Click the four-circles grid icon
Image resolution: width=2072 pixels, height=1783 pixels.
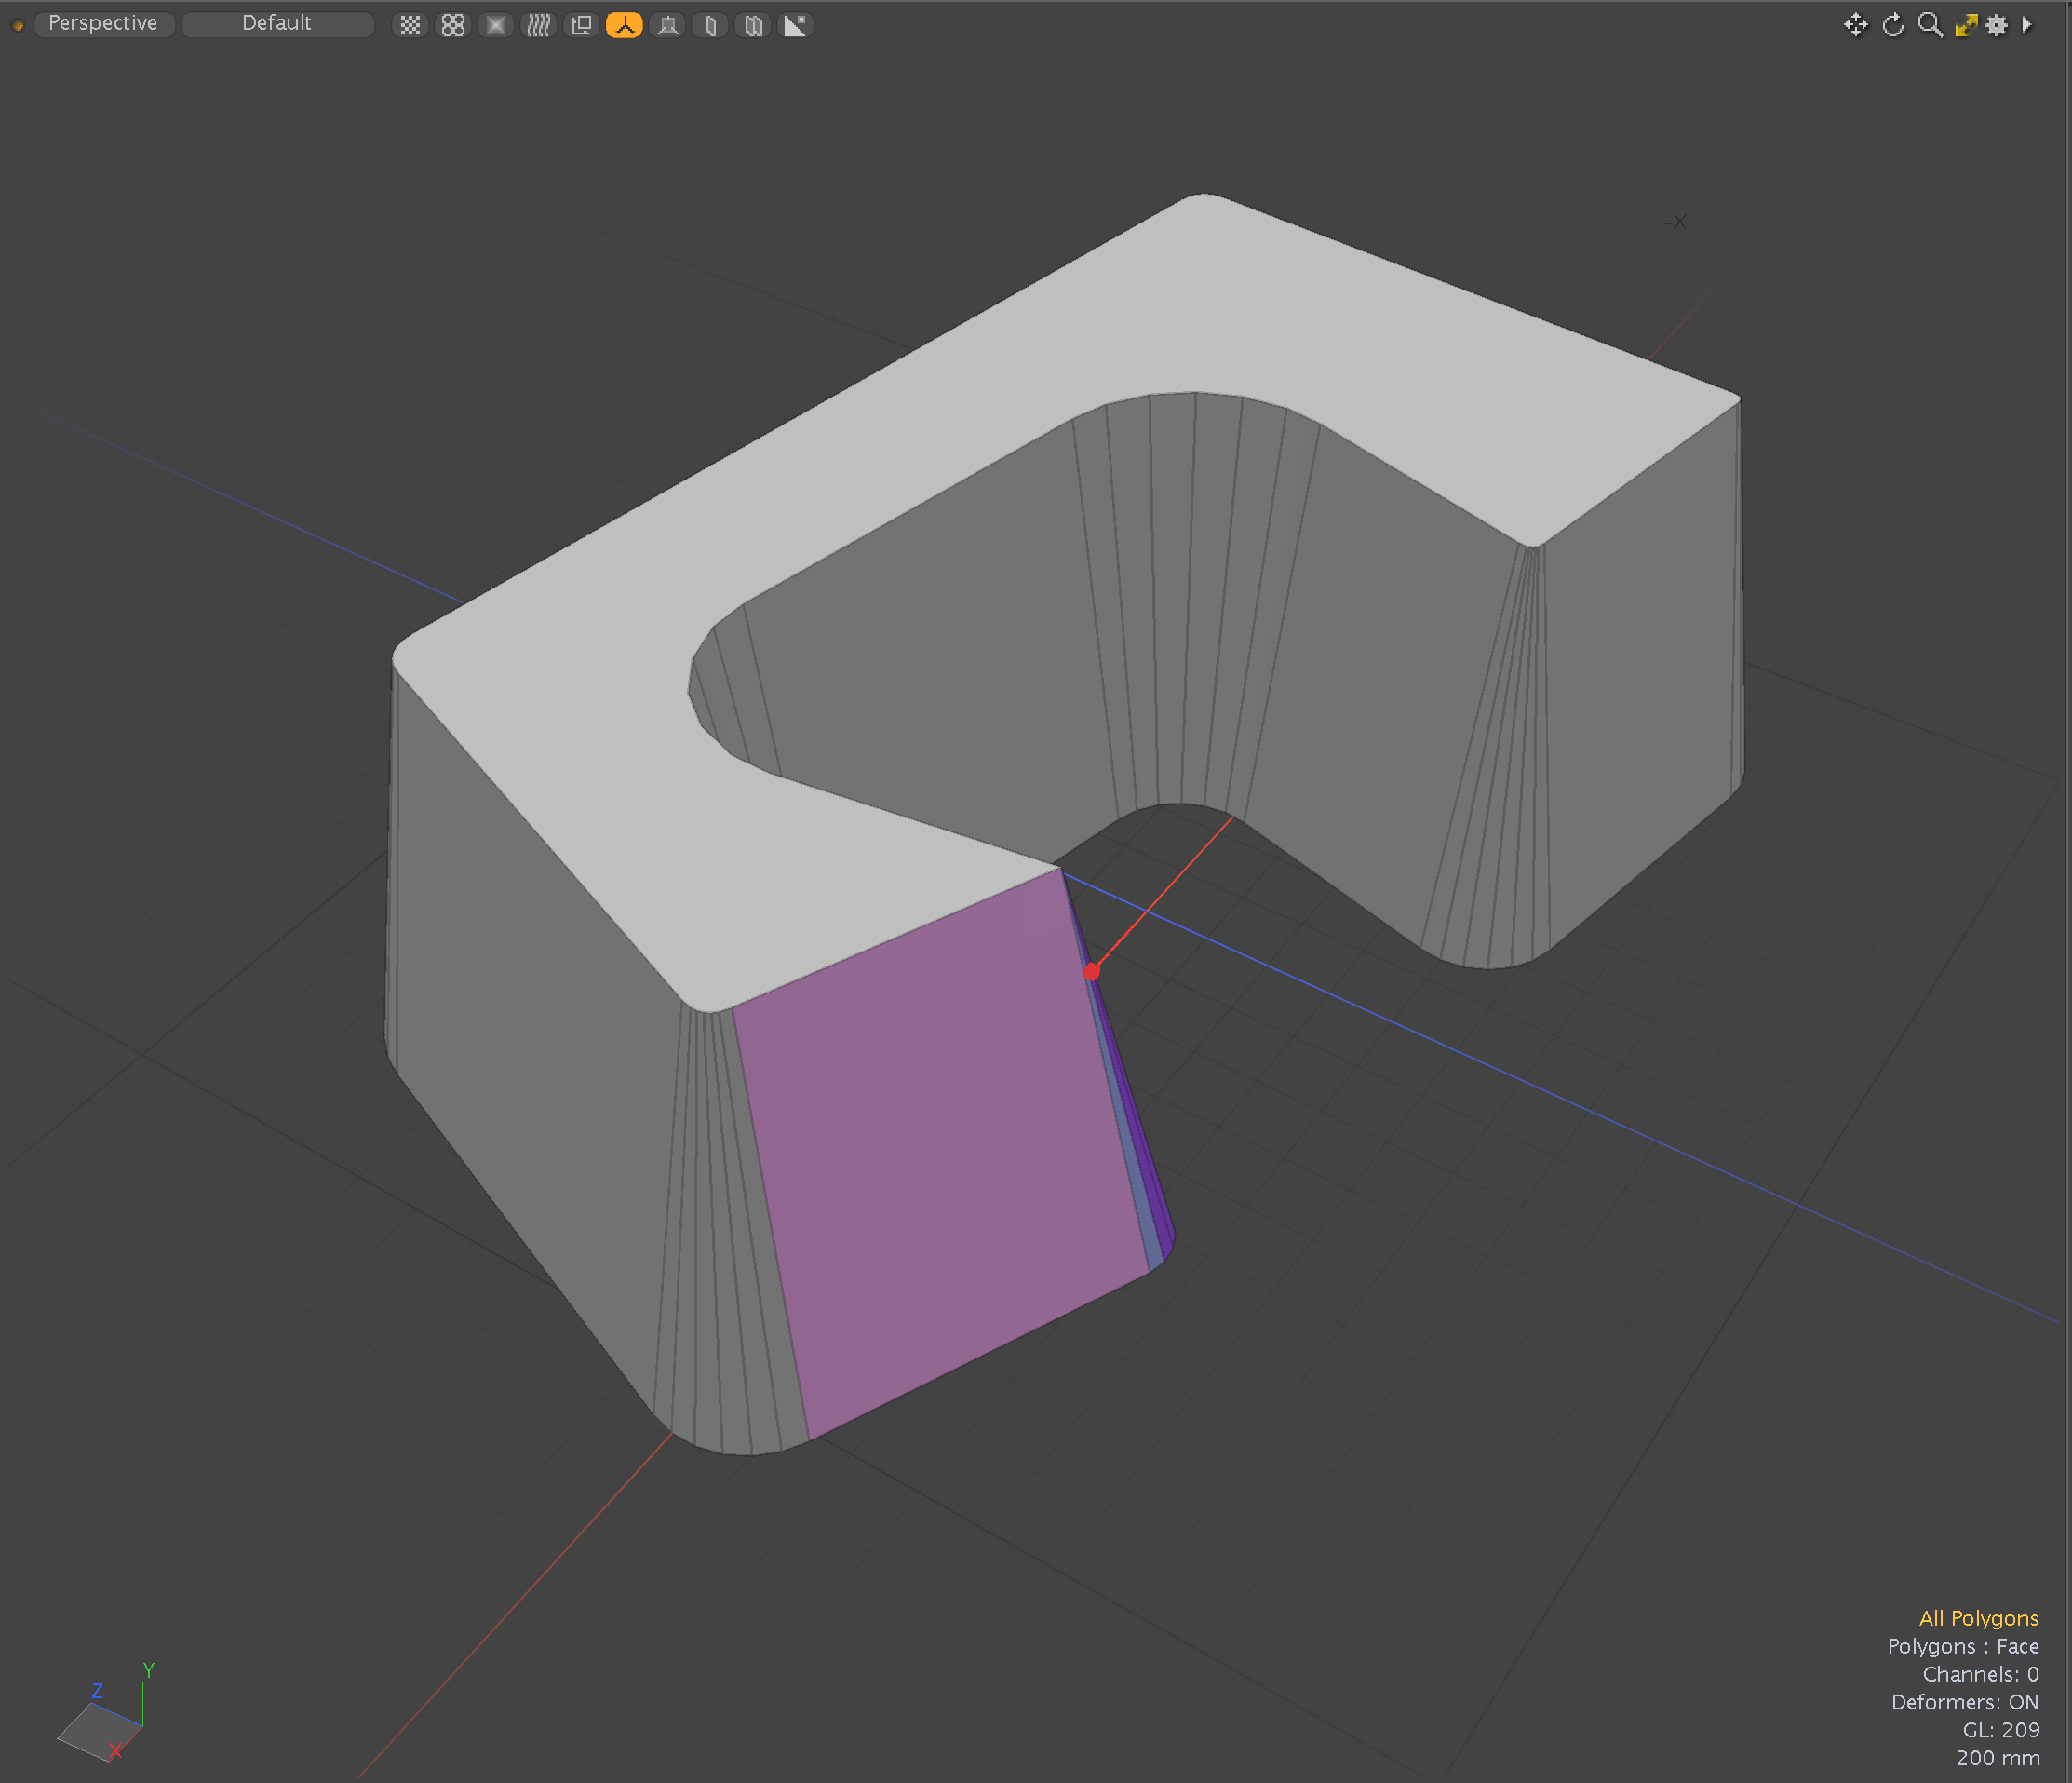click(453, 25)
